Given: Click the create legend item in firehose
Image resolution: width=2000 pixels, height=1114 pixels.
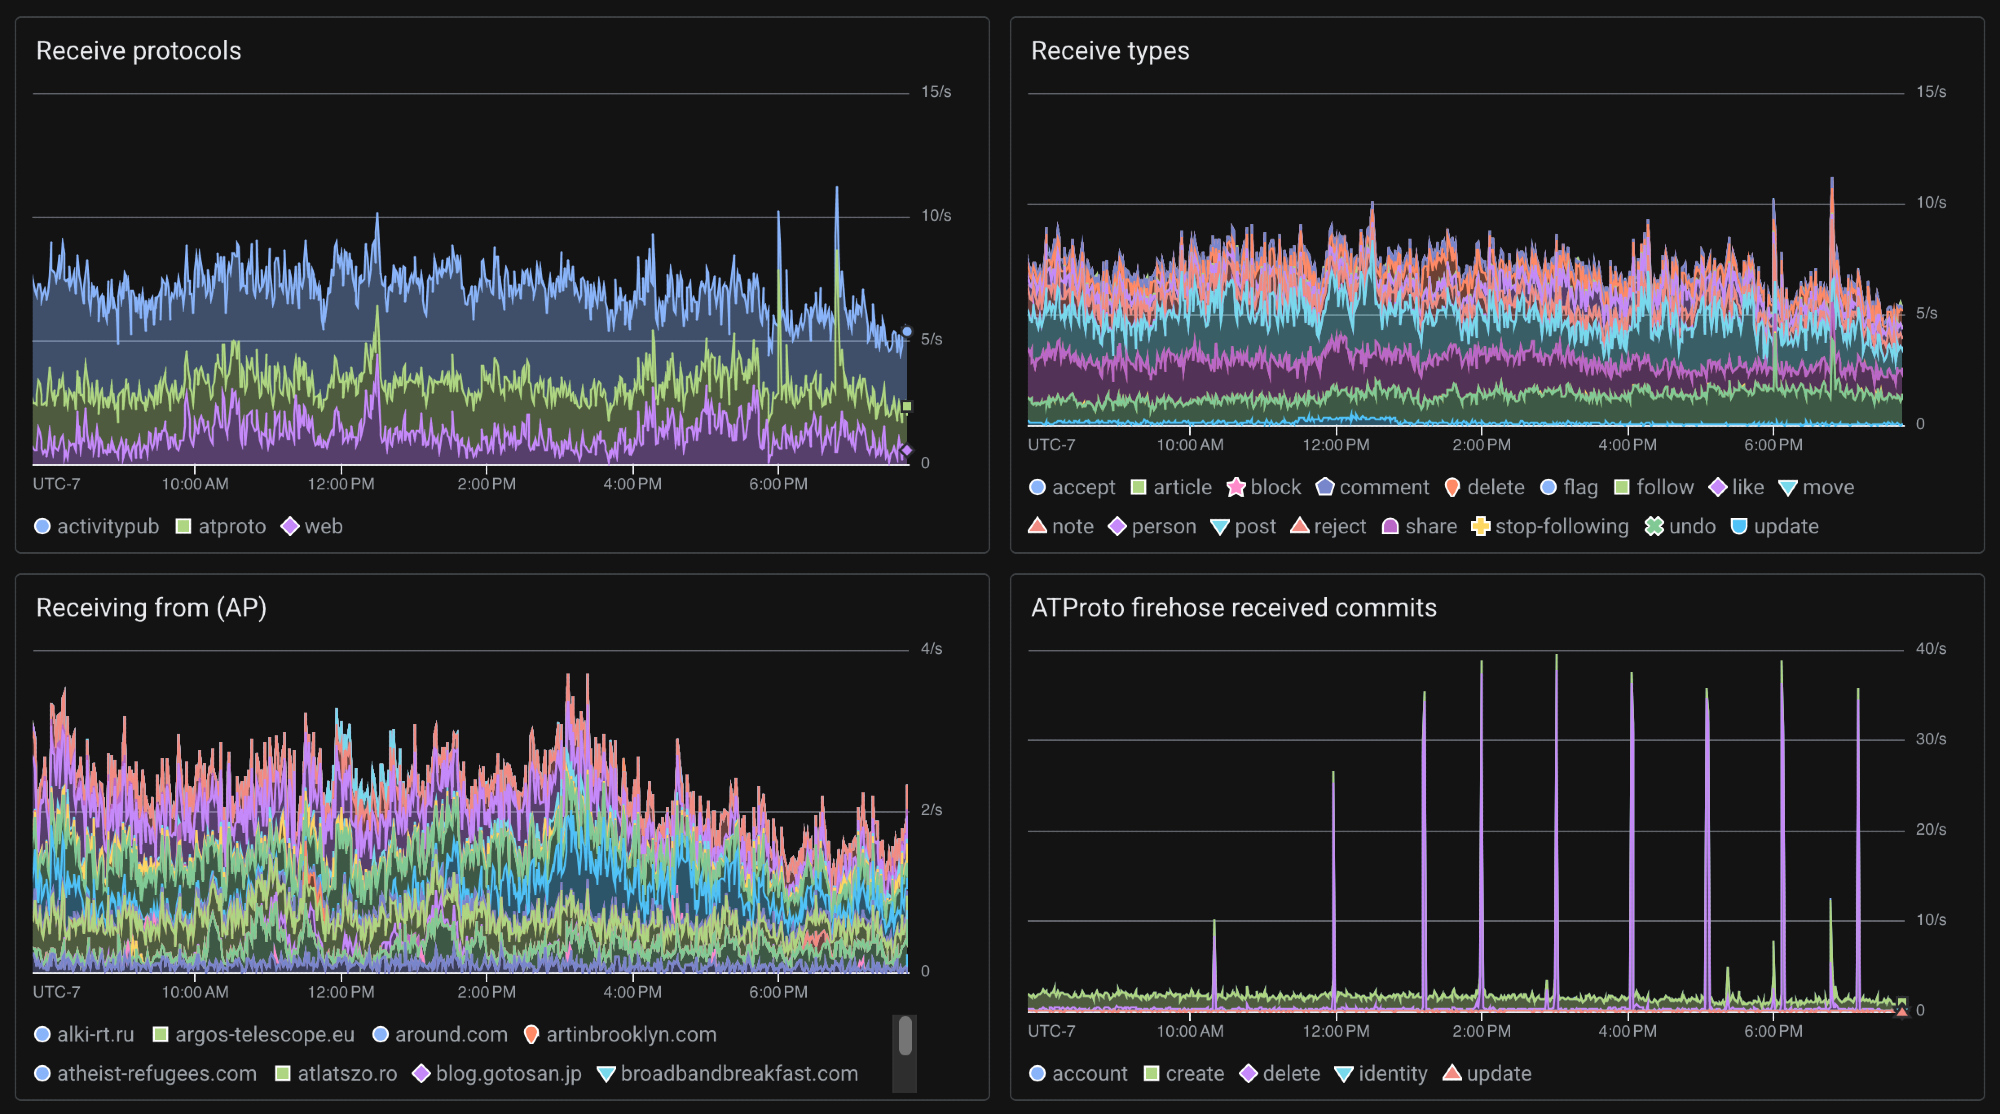Looking at the screenshot, I should point(1194,1073).
